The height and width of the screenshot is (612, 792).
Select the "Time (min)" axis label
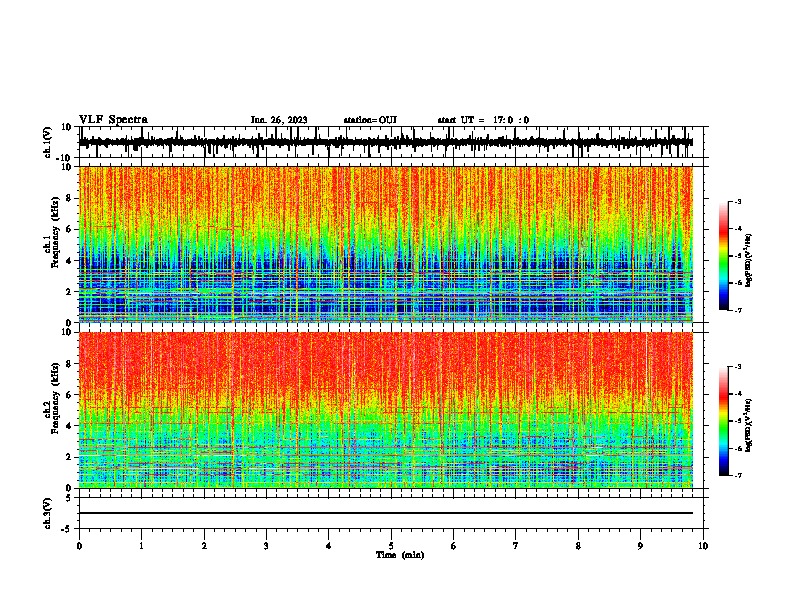(x=400, y=555)
